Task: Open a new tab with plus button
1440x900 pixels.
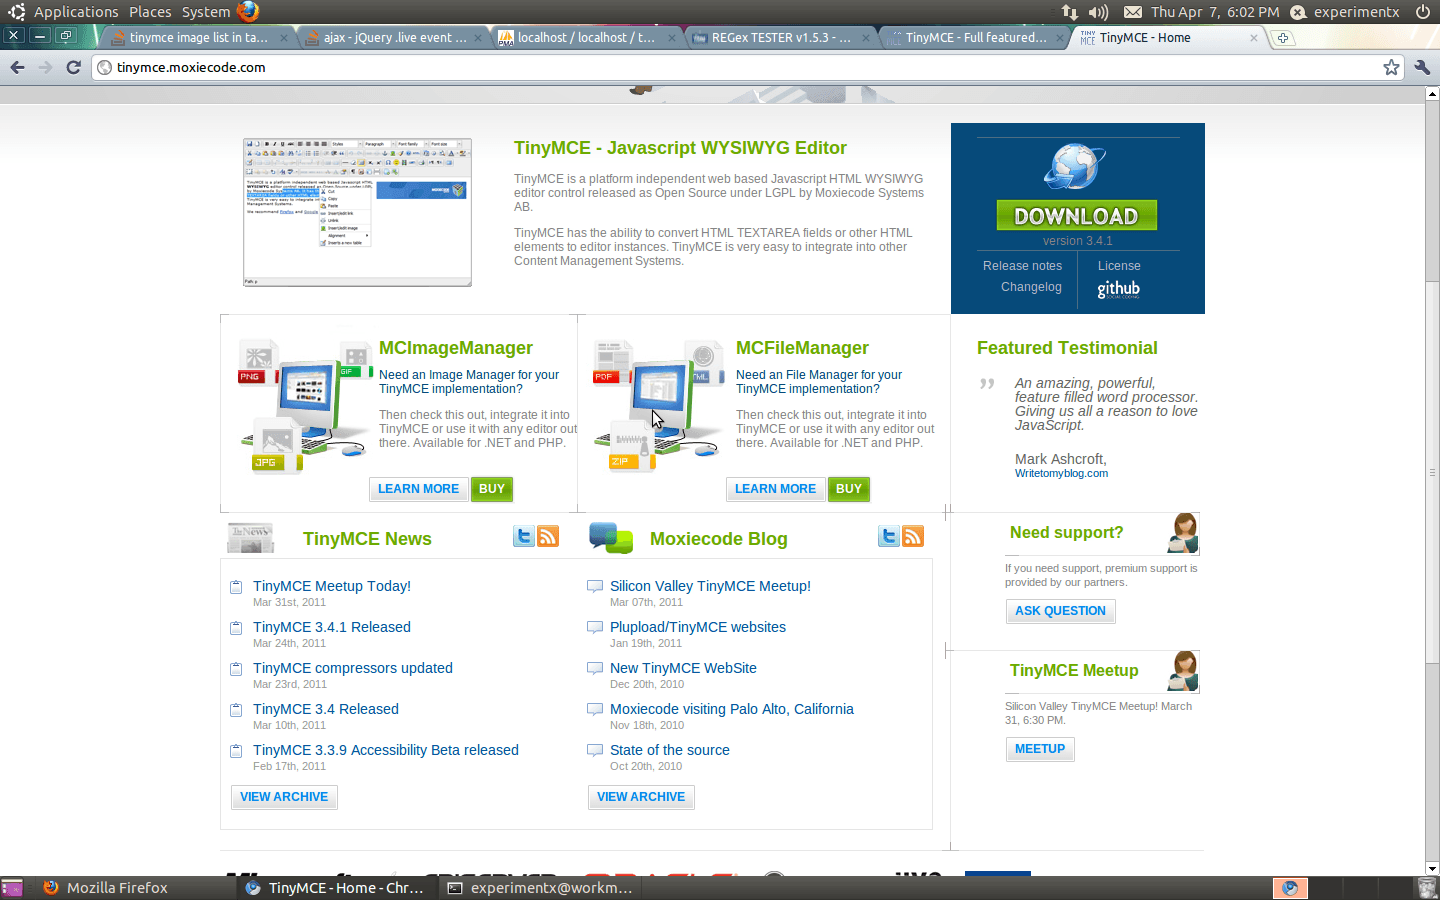Action: (1283, 38)
